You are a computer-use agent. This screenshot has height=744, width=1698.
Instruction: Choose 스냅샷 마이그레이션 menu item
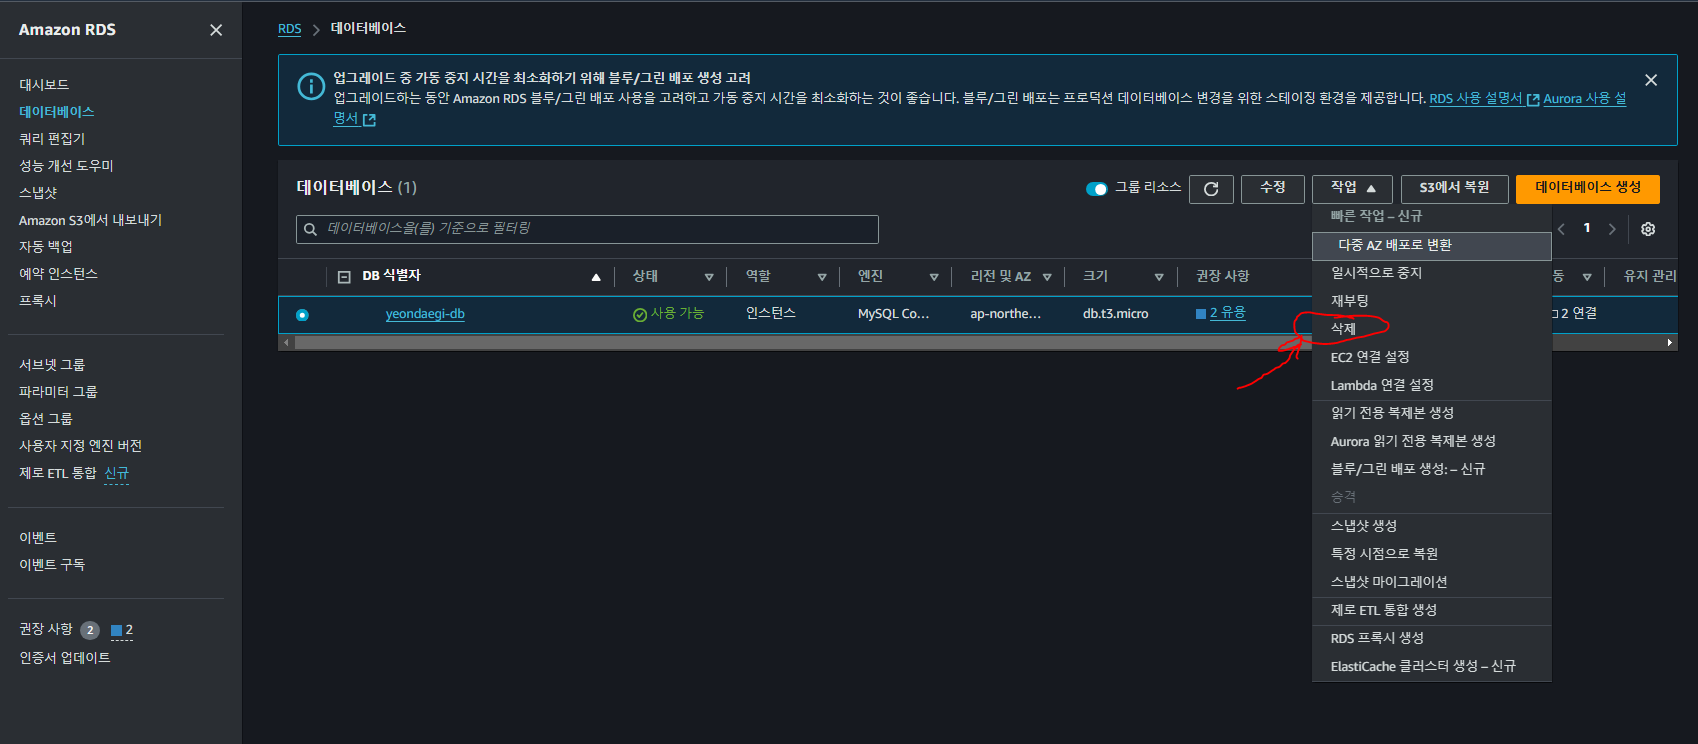[1431, 582]
